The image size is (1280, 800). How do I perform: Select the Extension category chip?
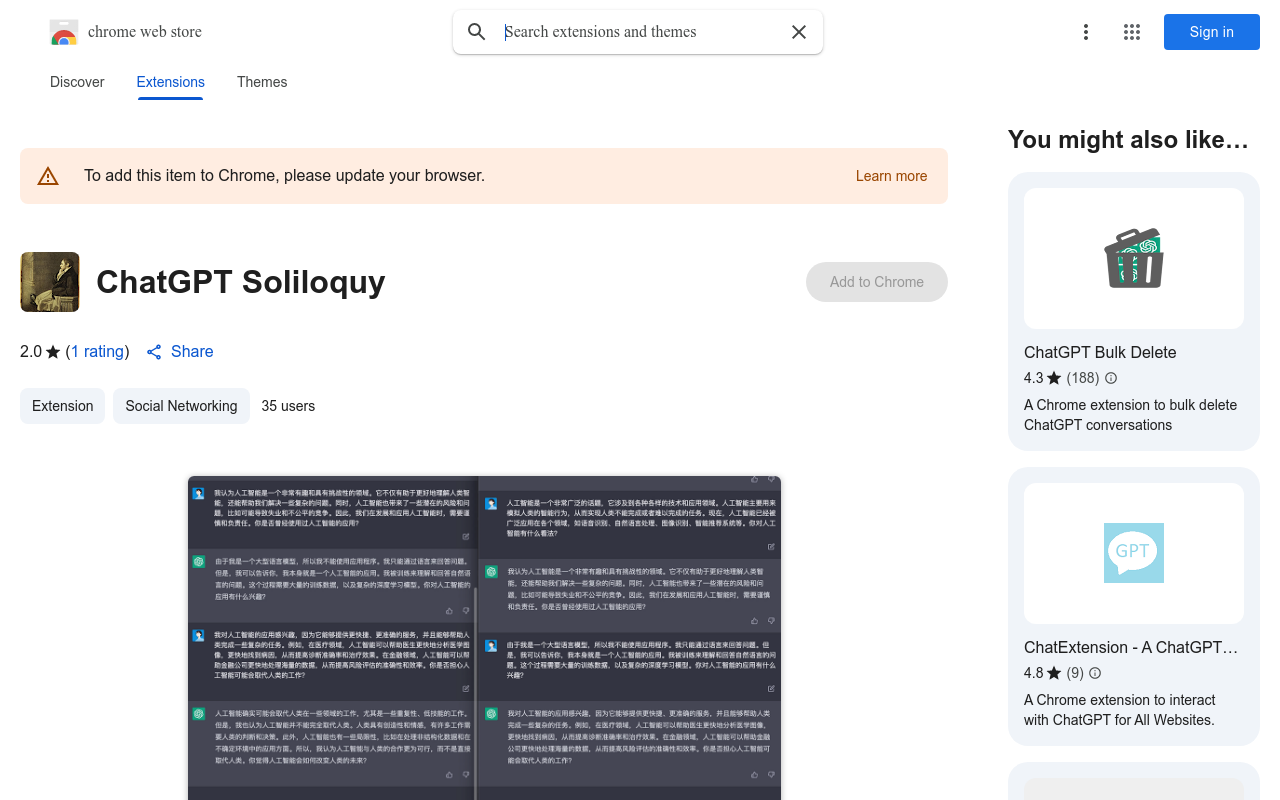[x=62, y=406]
